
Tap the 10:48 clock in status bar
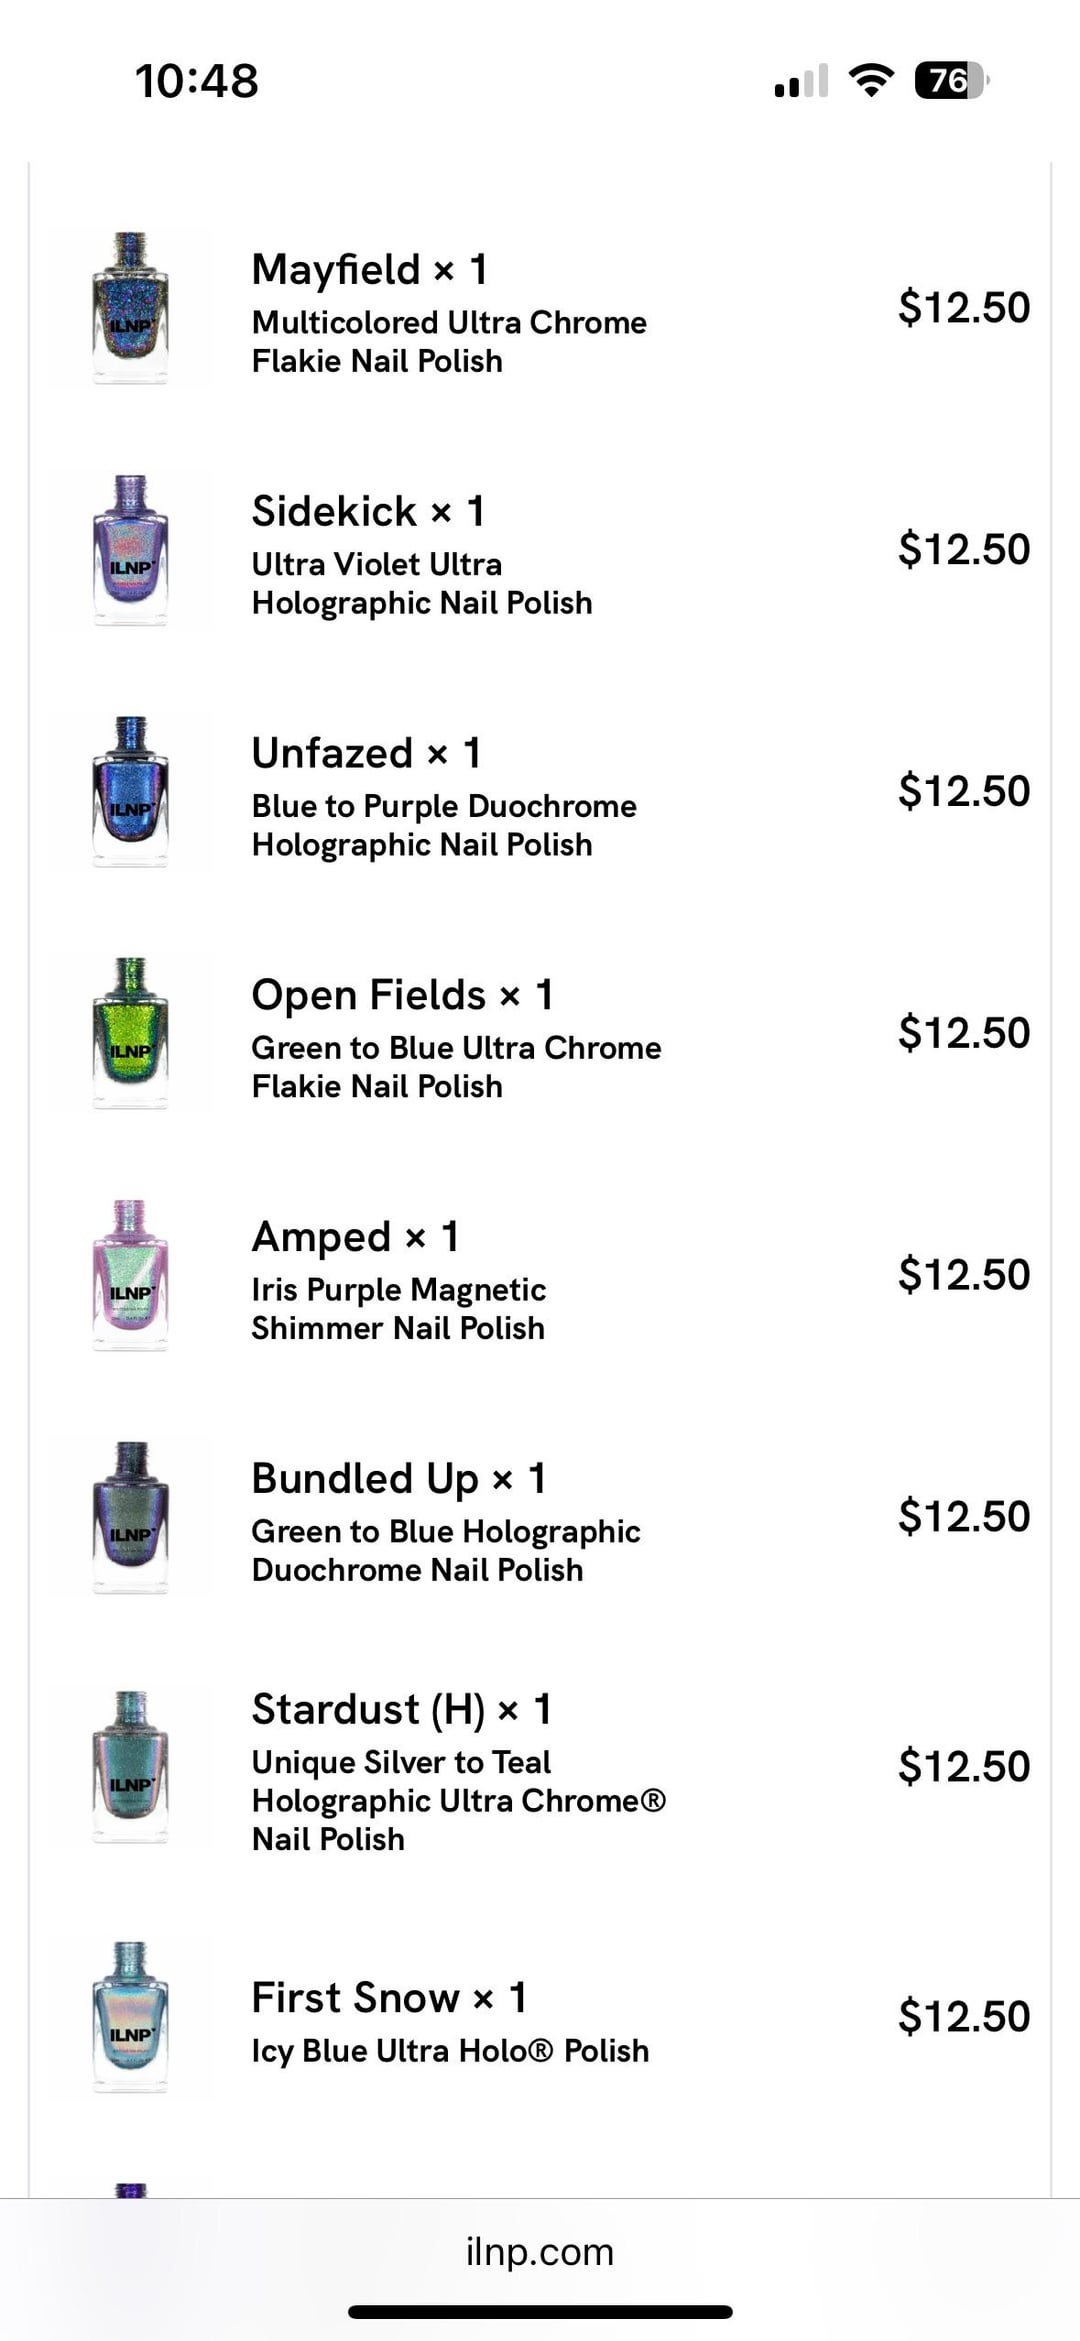click(x=197, y=81)
